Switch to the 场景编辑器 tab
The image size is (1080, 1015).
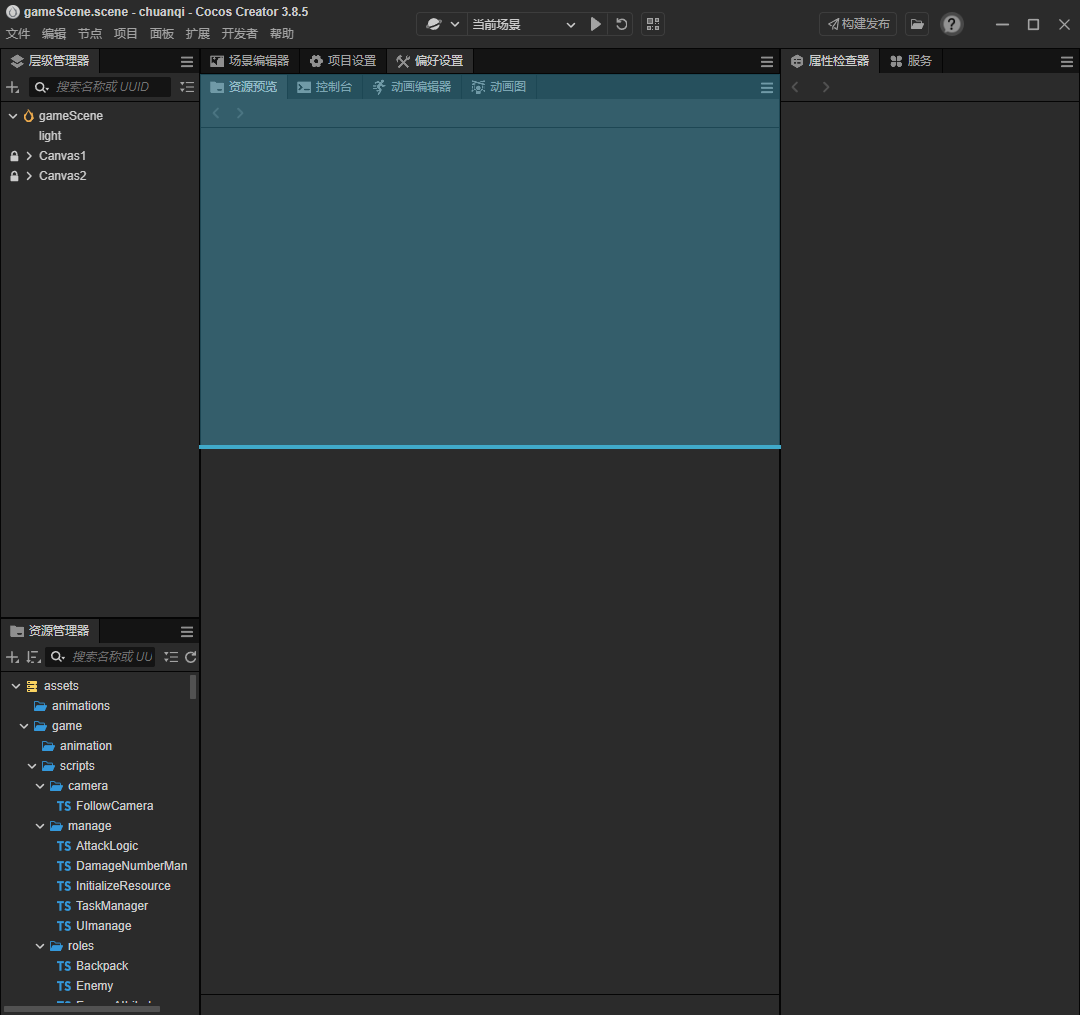250,61
